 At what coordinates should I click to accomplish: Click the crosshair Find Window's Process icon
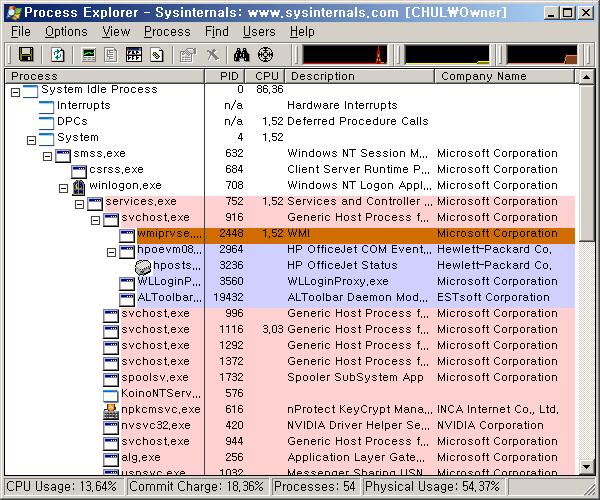pyautogui.click(x=266, y=55)
